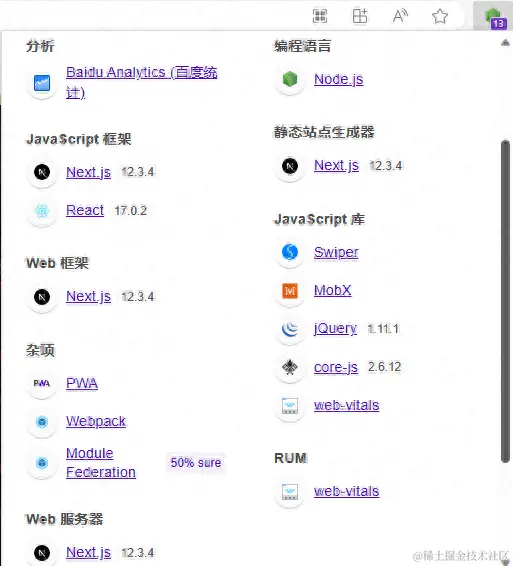Screen dimensions: 513x566
Task: Click core-js version 2.6.12 text
Action: [x=385, y=367]
